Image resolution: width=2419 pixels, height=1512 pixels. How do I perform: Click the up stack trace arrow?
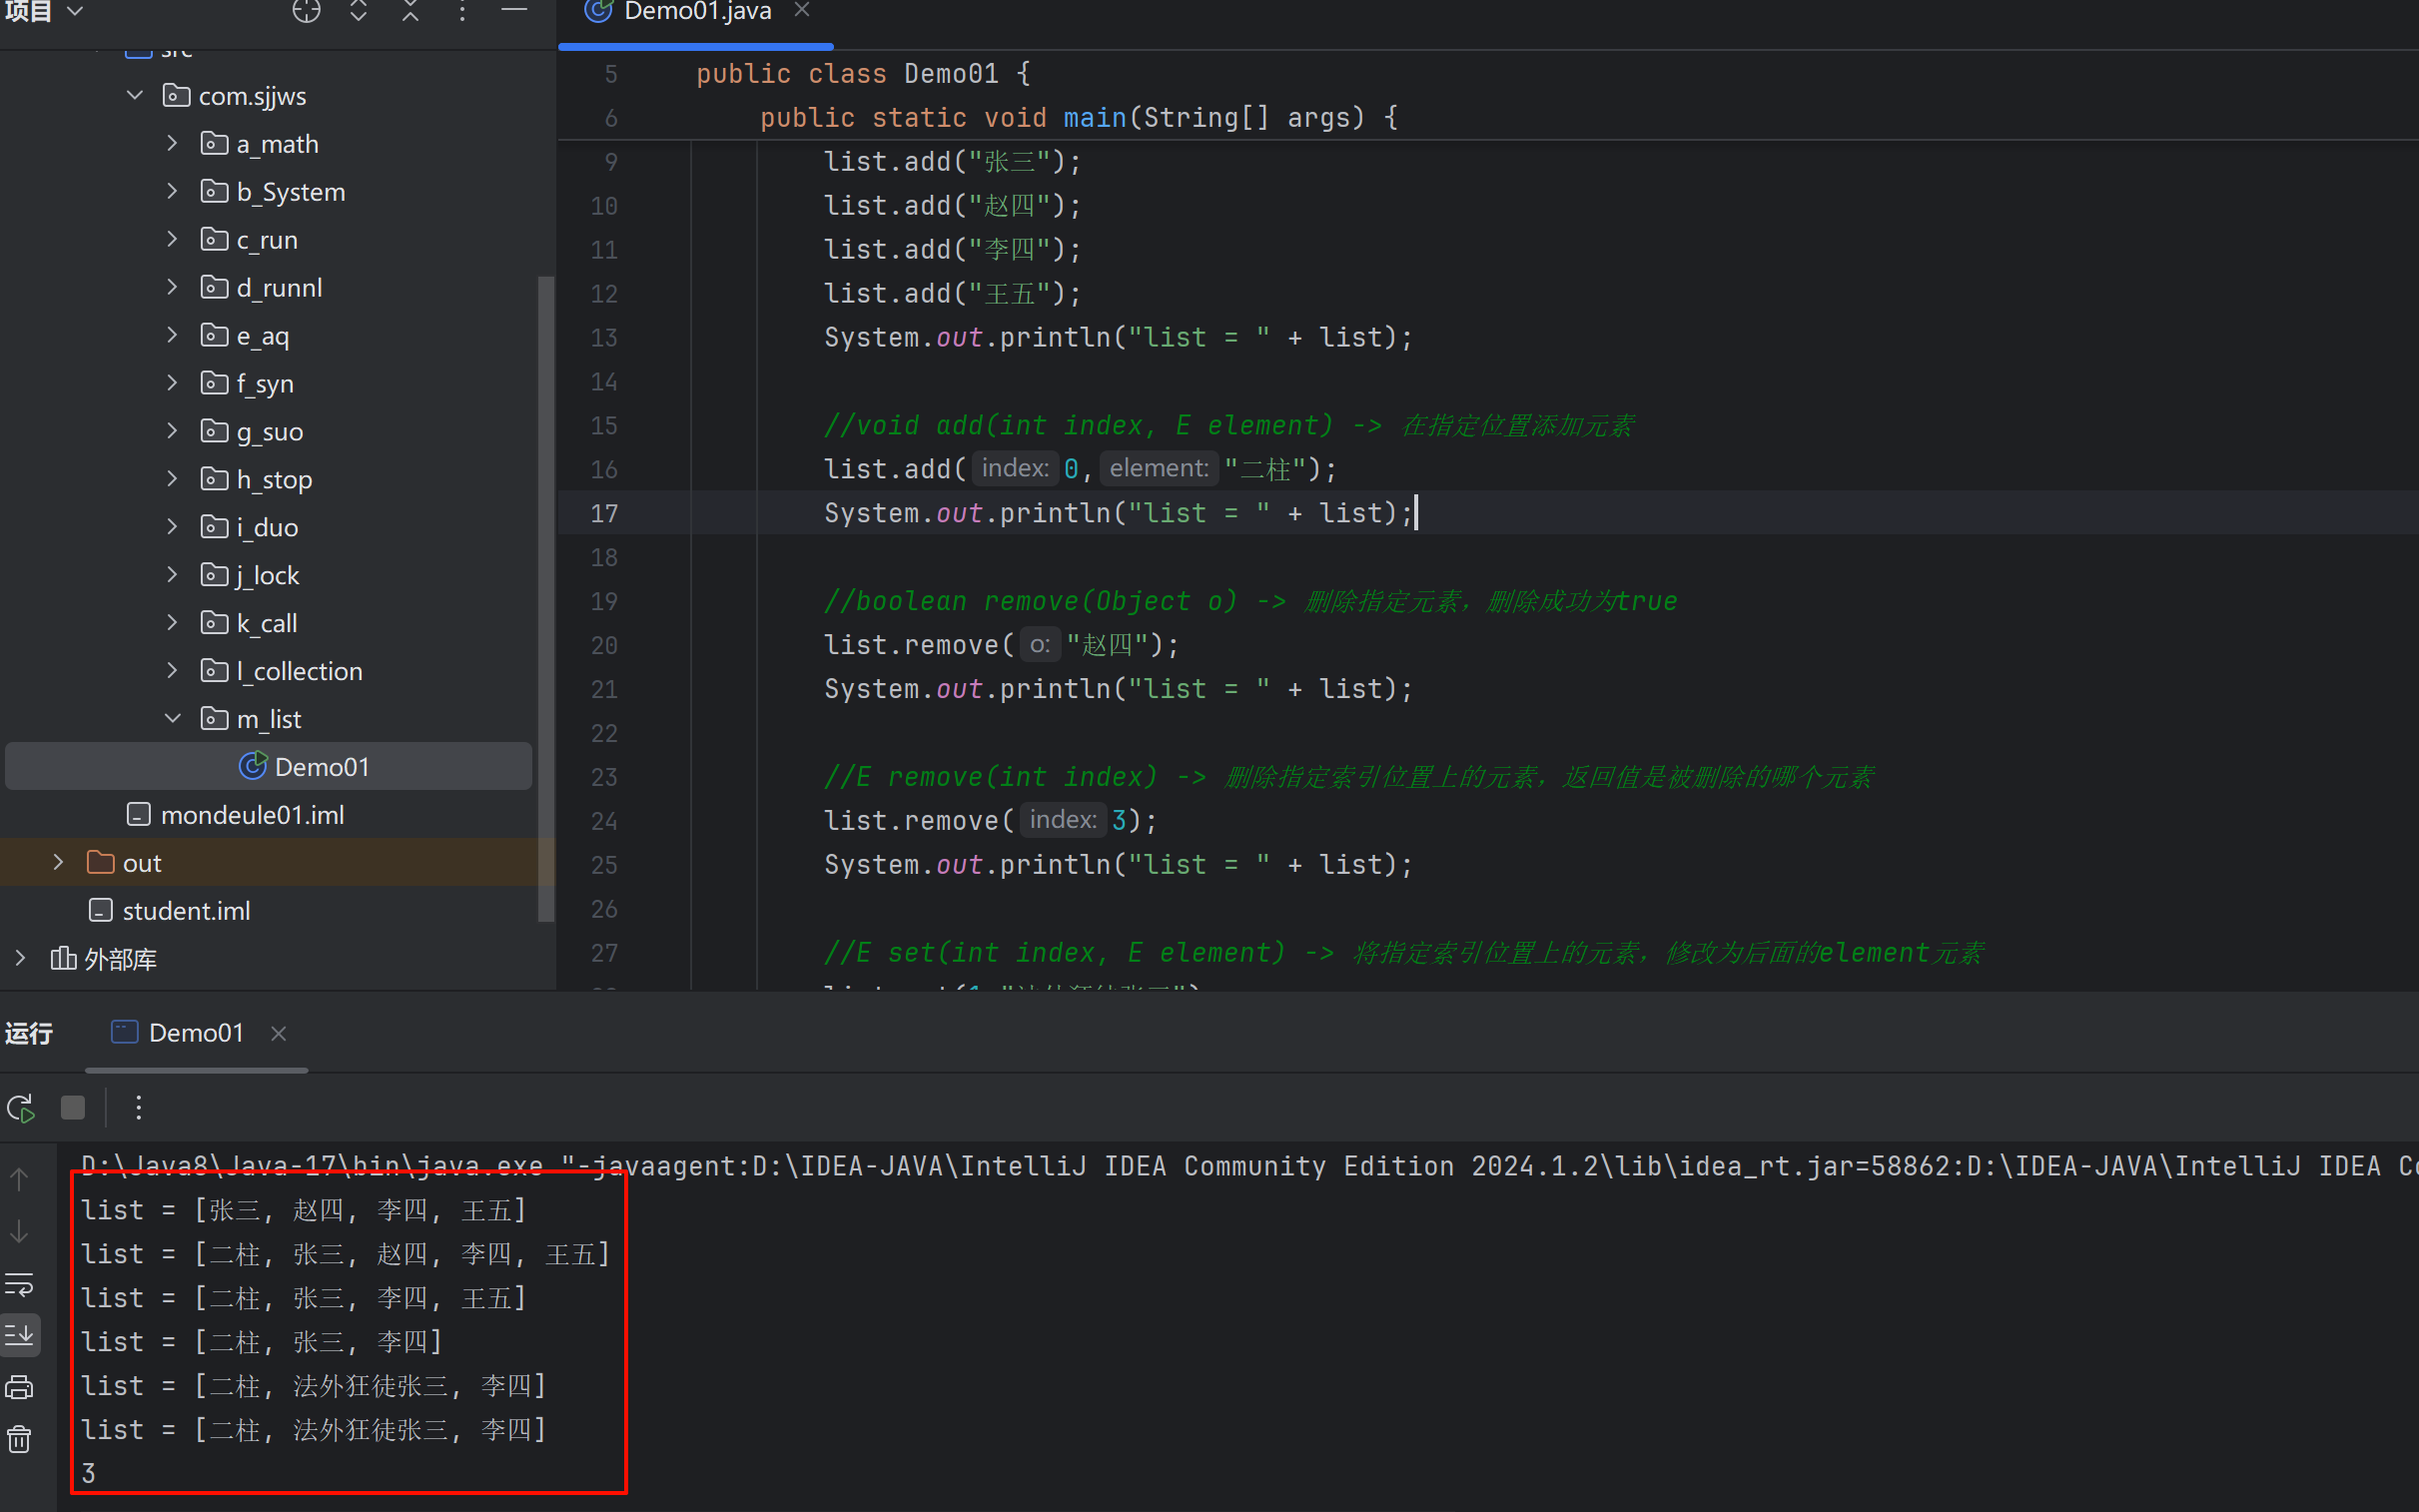point(20,1180)
